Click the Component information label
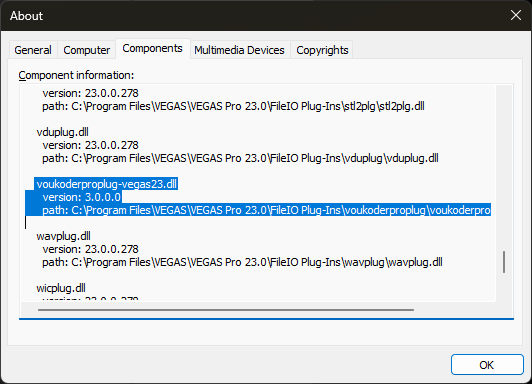Viewport: 532px width, 384px height. 76,75
